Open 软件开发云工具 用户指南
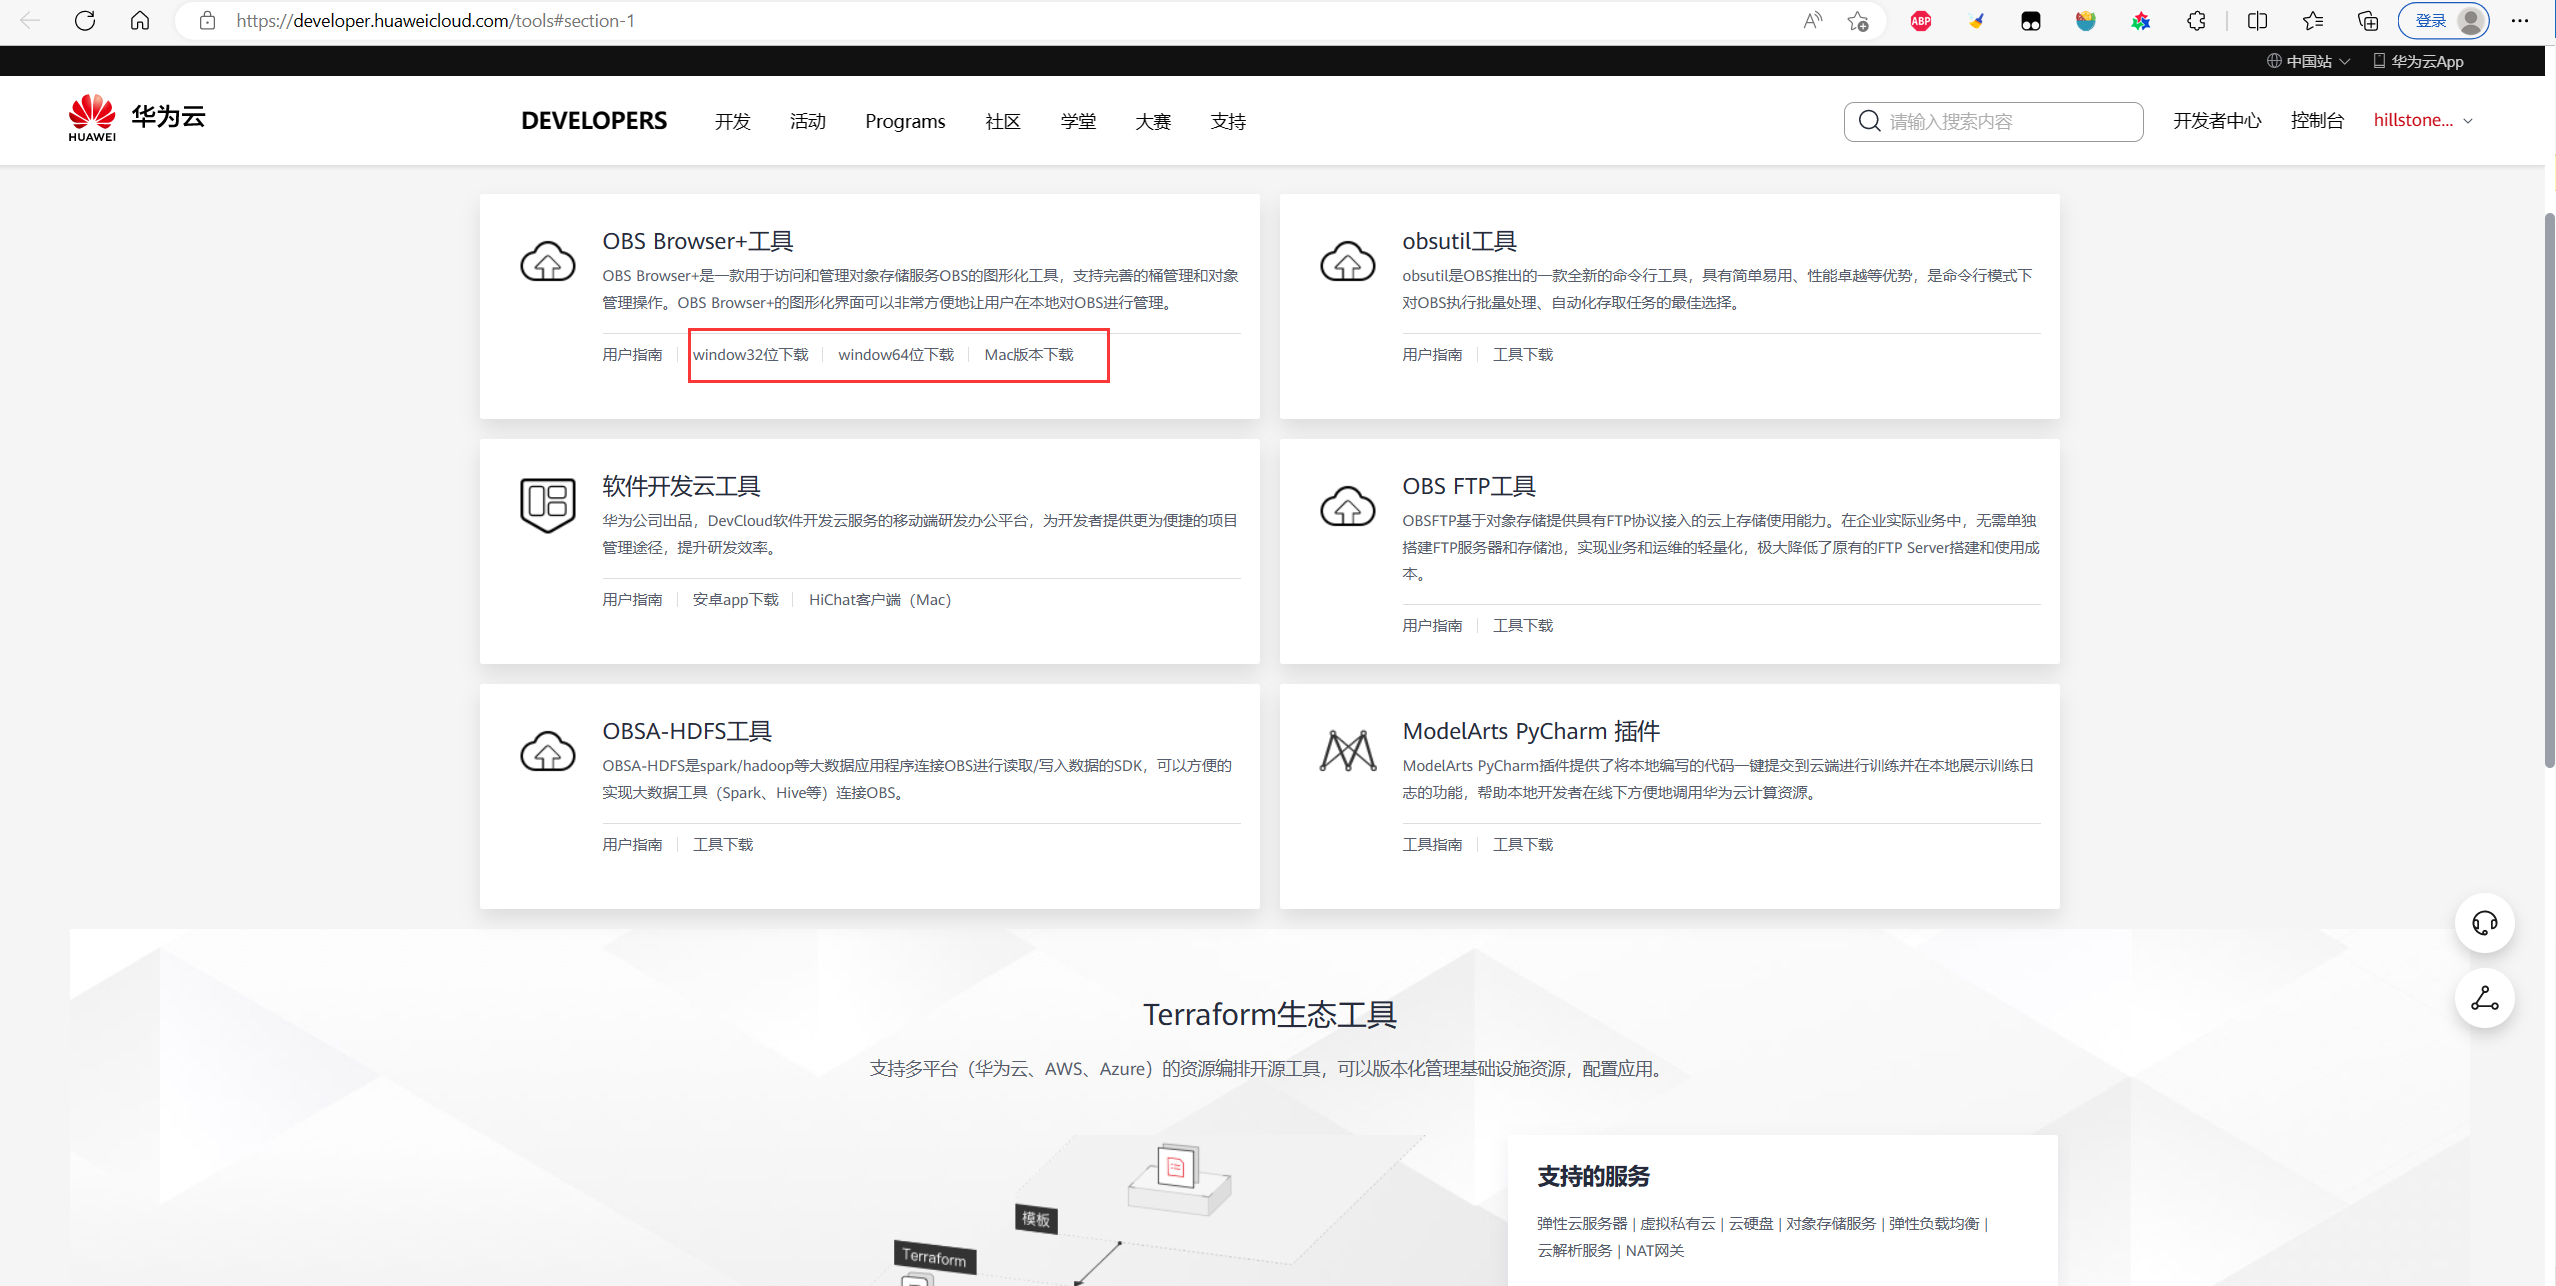 point(632,599)
